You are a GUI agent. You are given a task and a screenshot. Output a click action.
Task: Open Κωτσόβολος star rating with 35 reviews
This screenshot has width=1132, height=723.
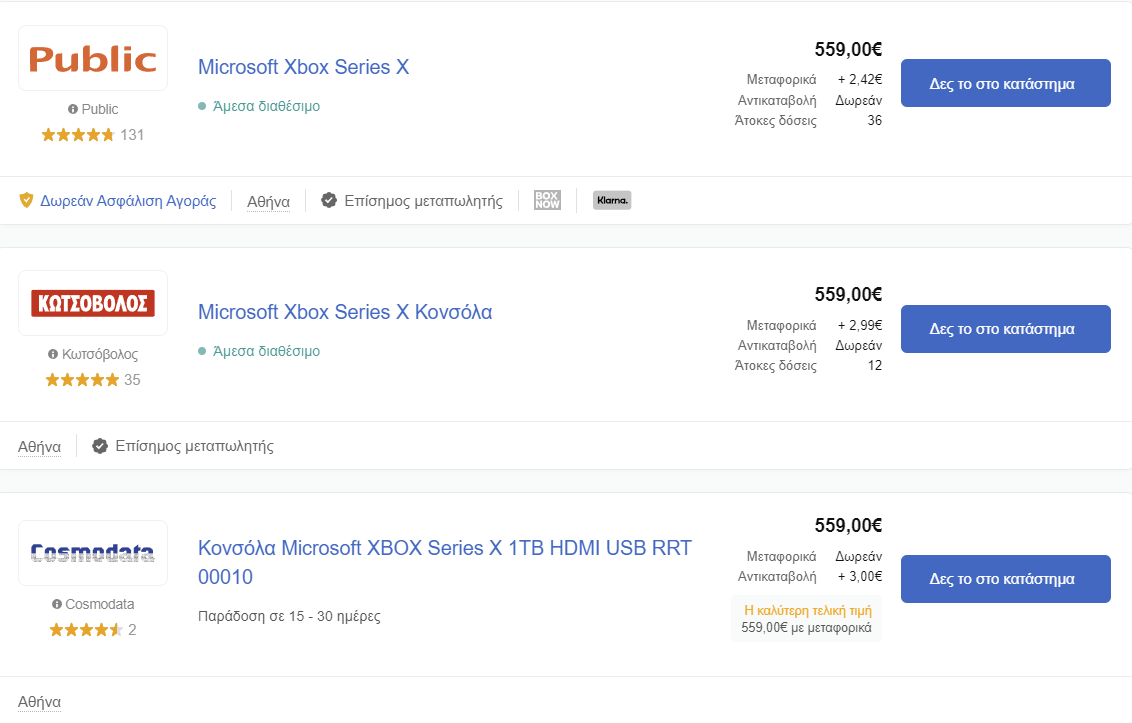[x=92, y=380]
